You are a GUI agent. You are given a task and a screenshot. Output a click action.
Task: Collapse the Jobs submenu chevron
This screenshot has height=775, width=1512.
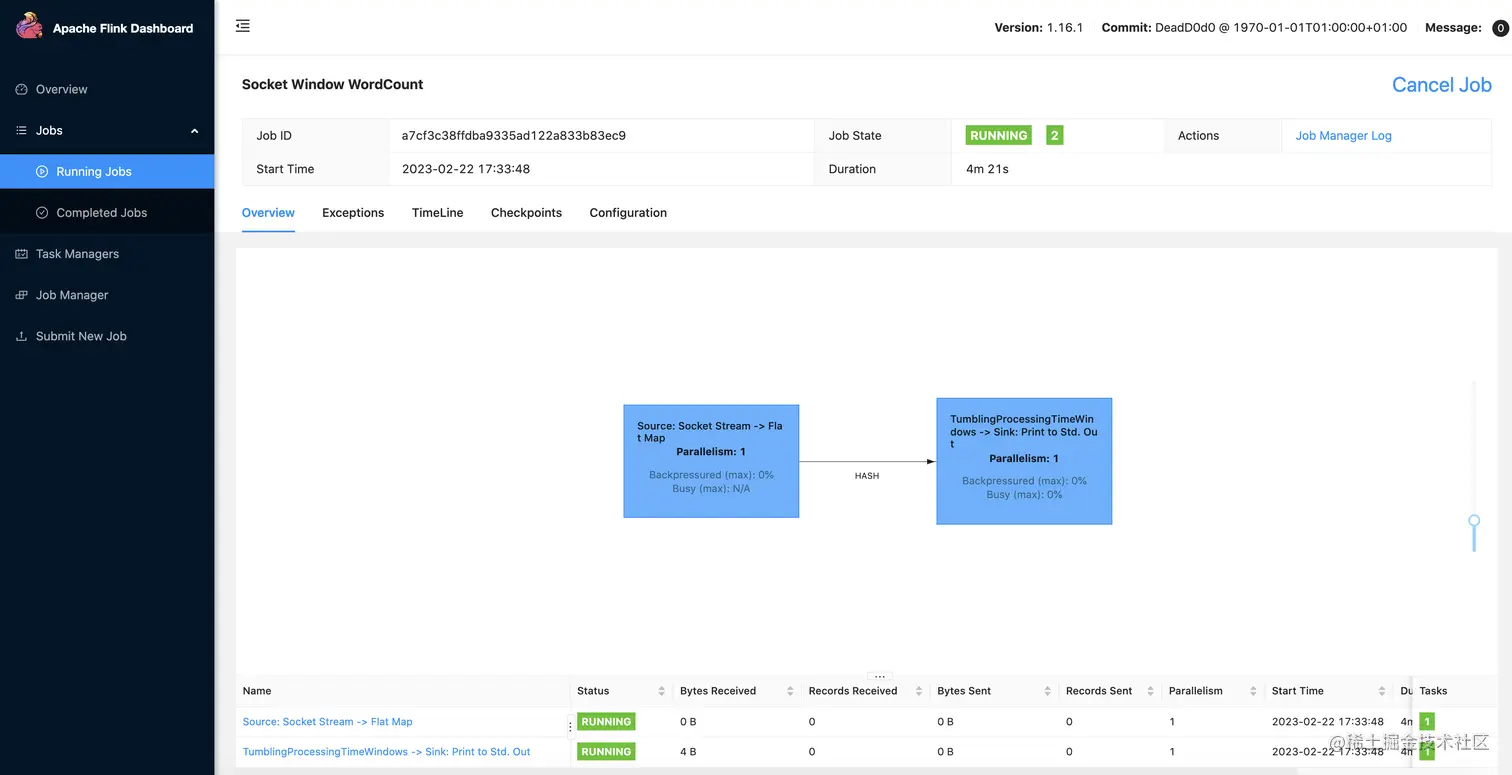(x=194, y=131)
